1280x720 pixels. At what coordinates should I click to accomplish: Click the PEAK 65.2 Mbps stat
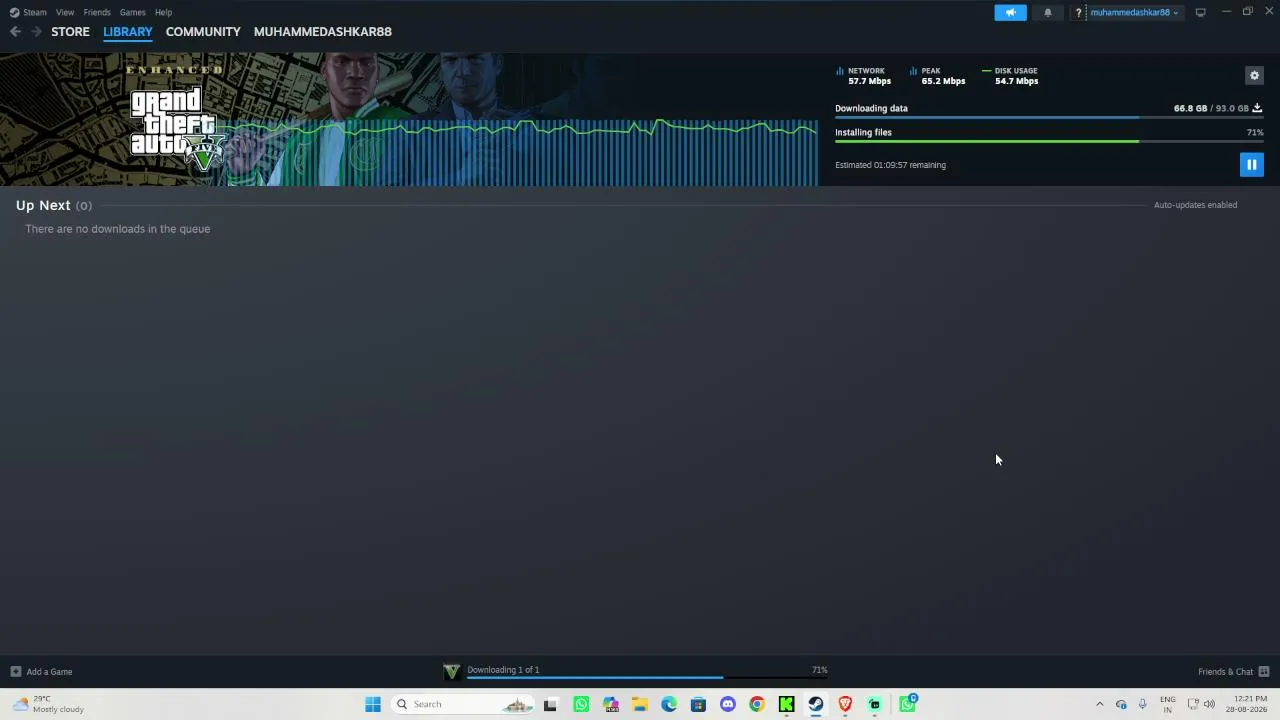[938, 76]
